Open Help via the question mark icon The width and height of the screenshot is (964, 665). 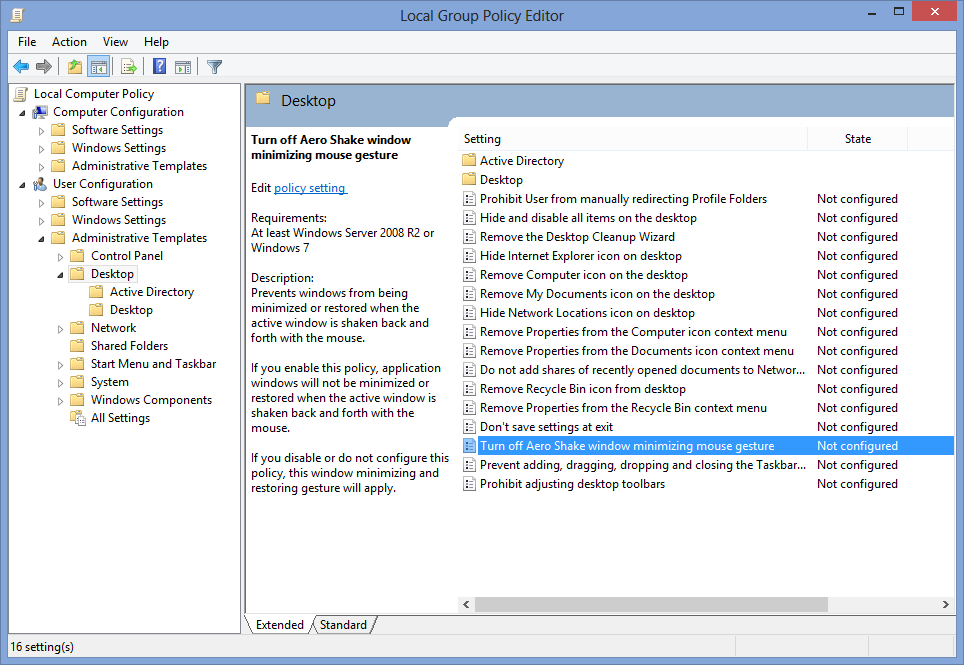159,66
